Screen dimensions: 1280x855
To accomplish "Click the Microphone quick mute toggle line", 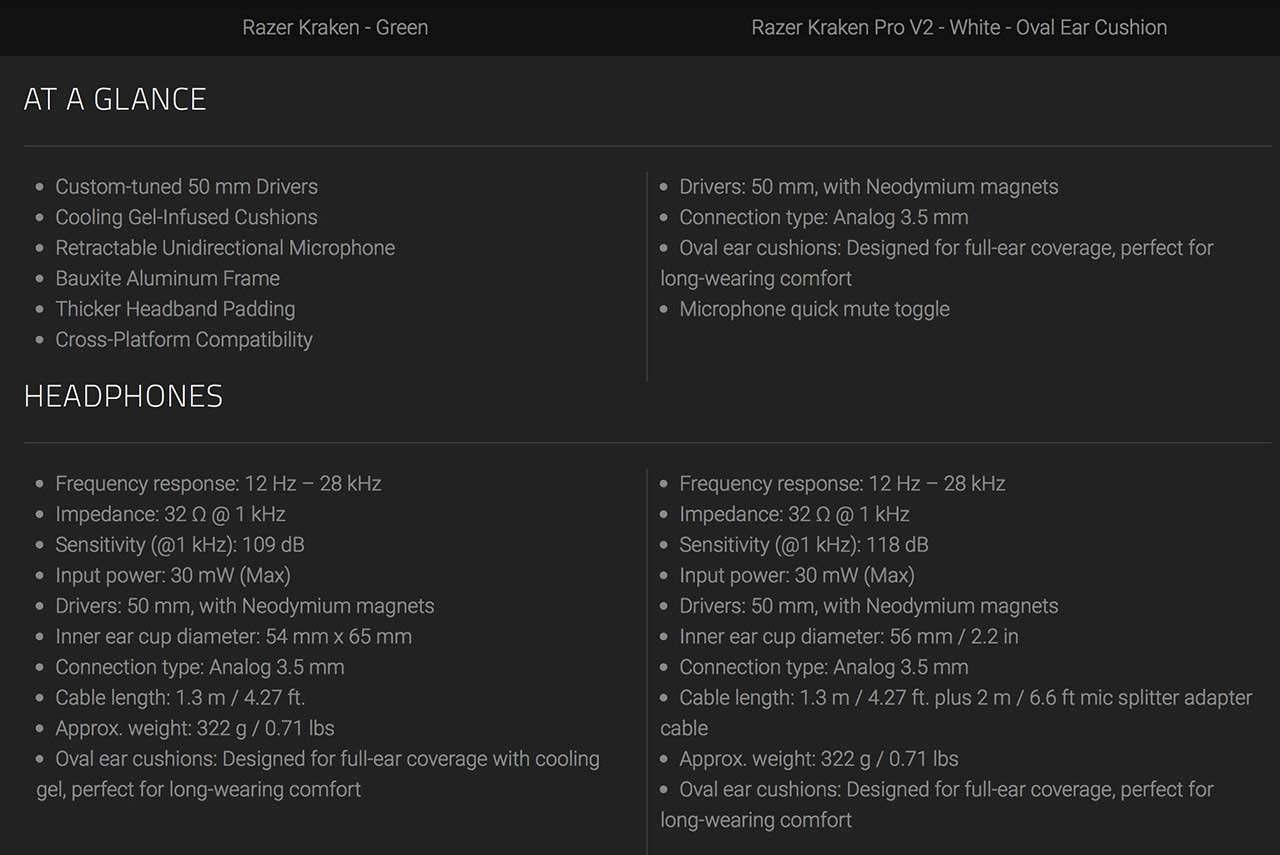I will click(x=814, y=309).
